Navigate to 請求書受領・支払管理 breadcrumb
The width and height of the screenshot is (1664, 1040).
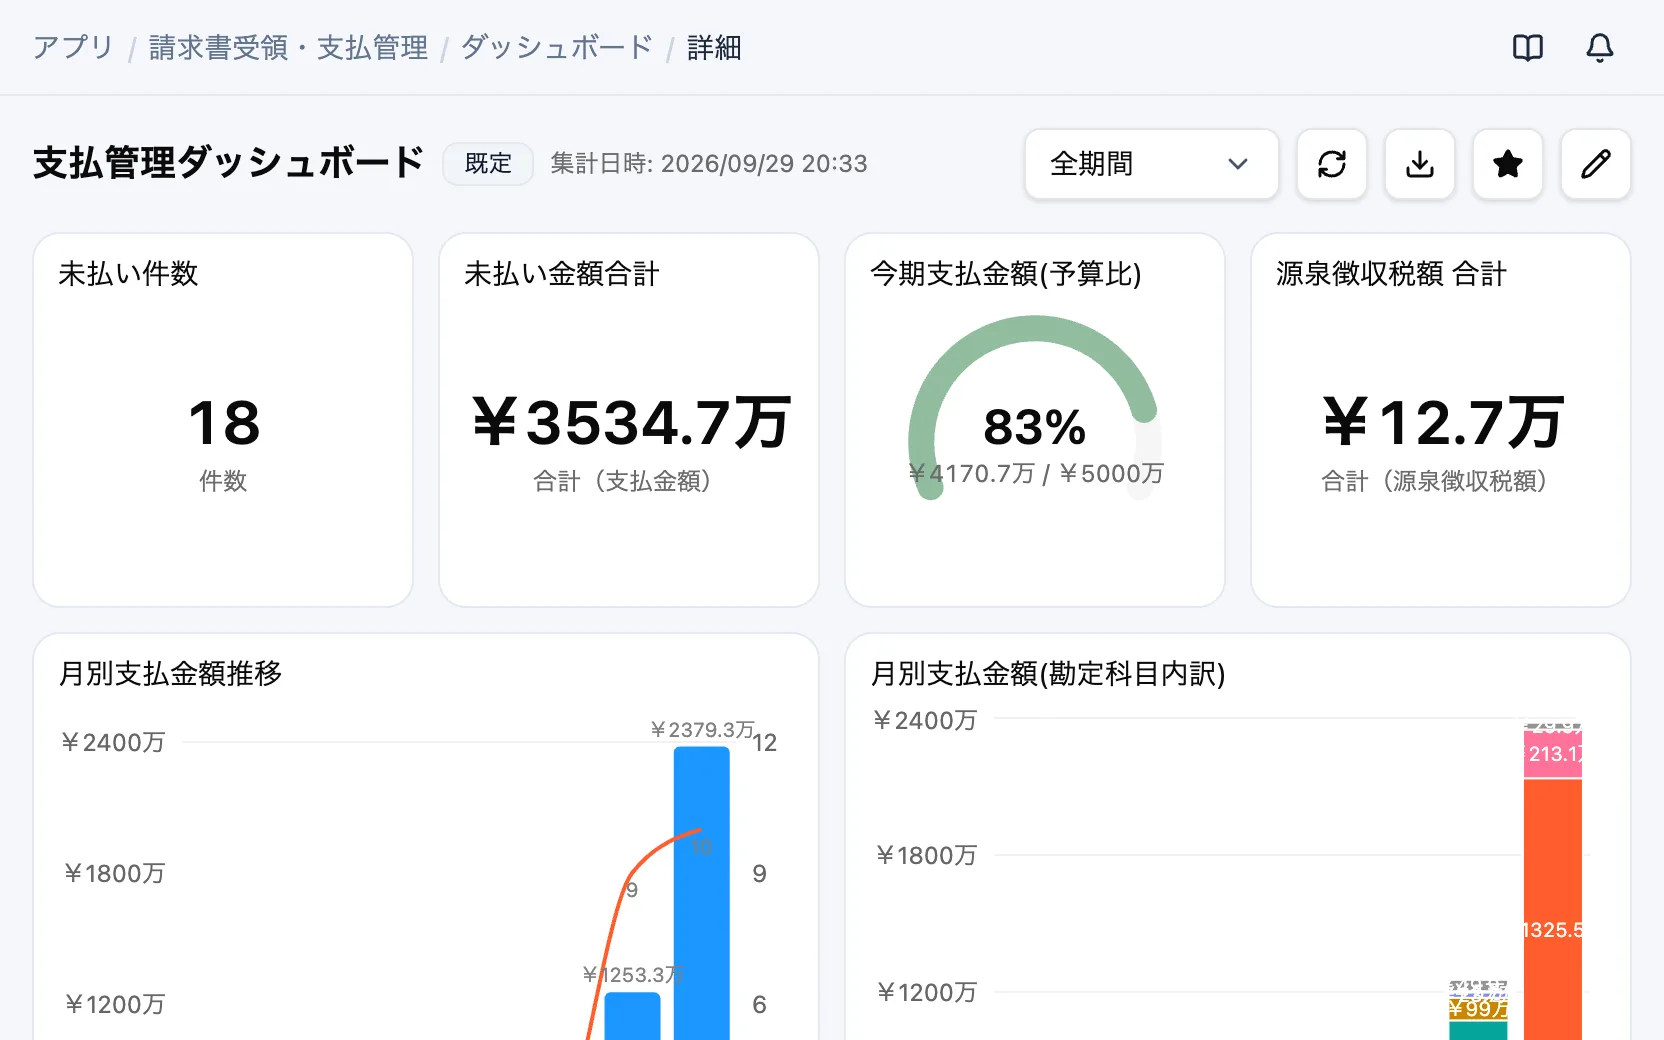coord(288,48)
